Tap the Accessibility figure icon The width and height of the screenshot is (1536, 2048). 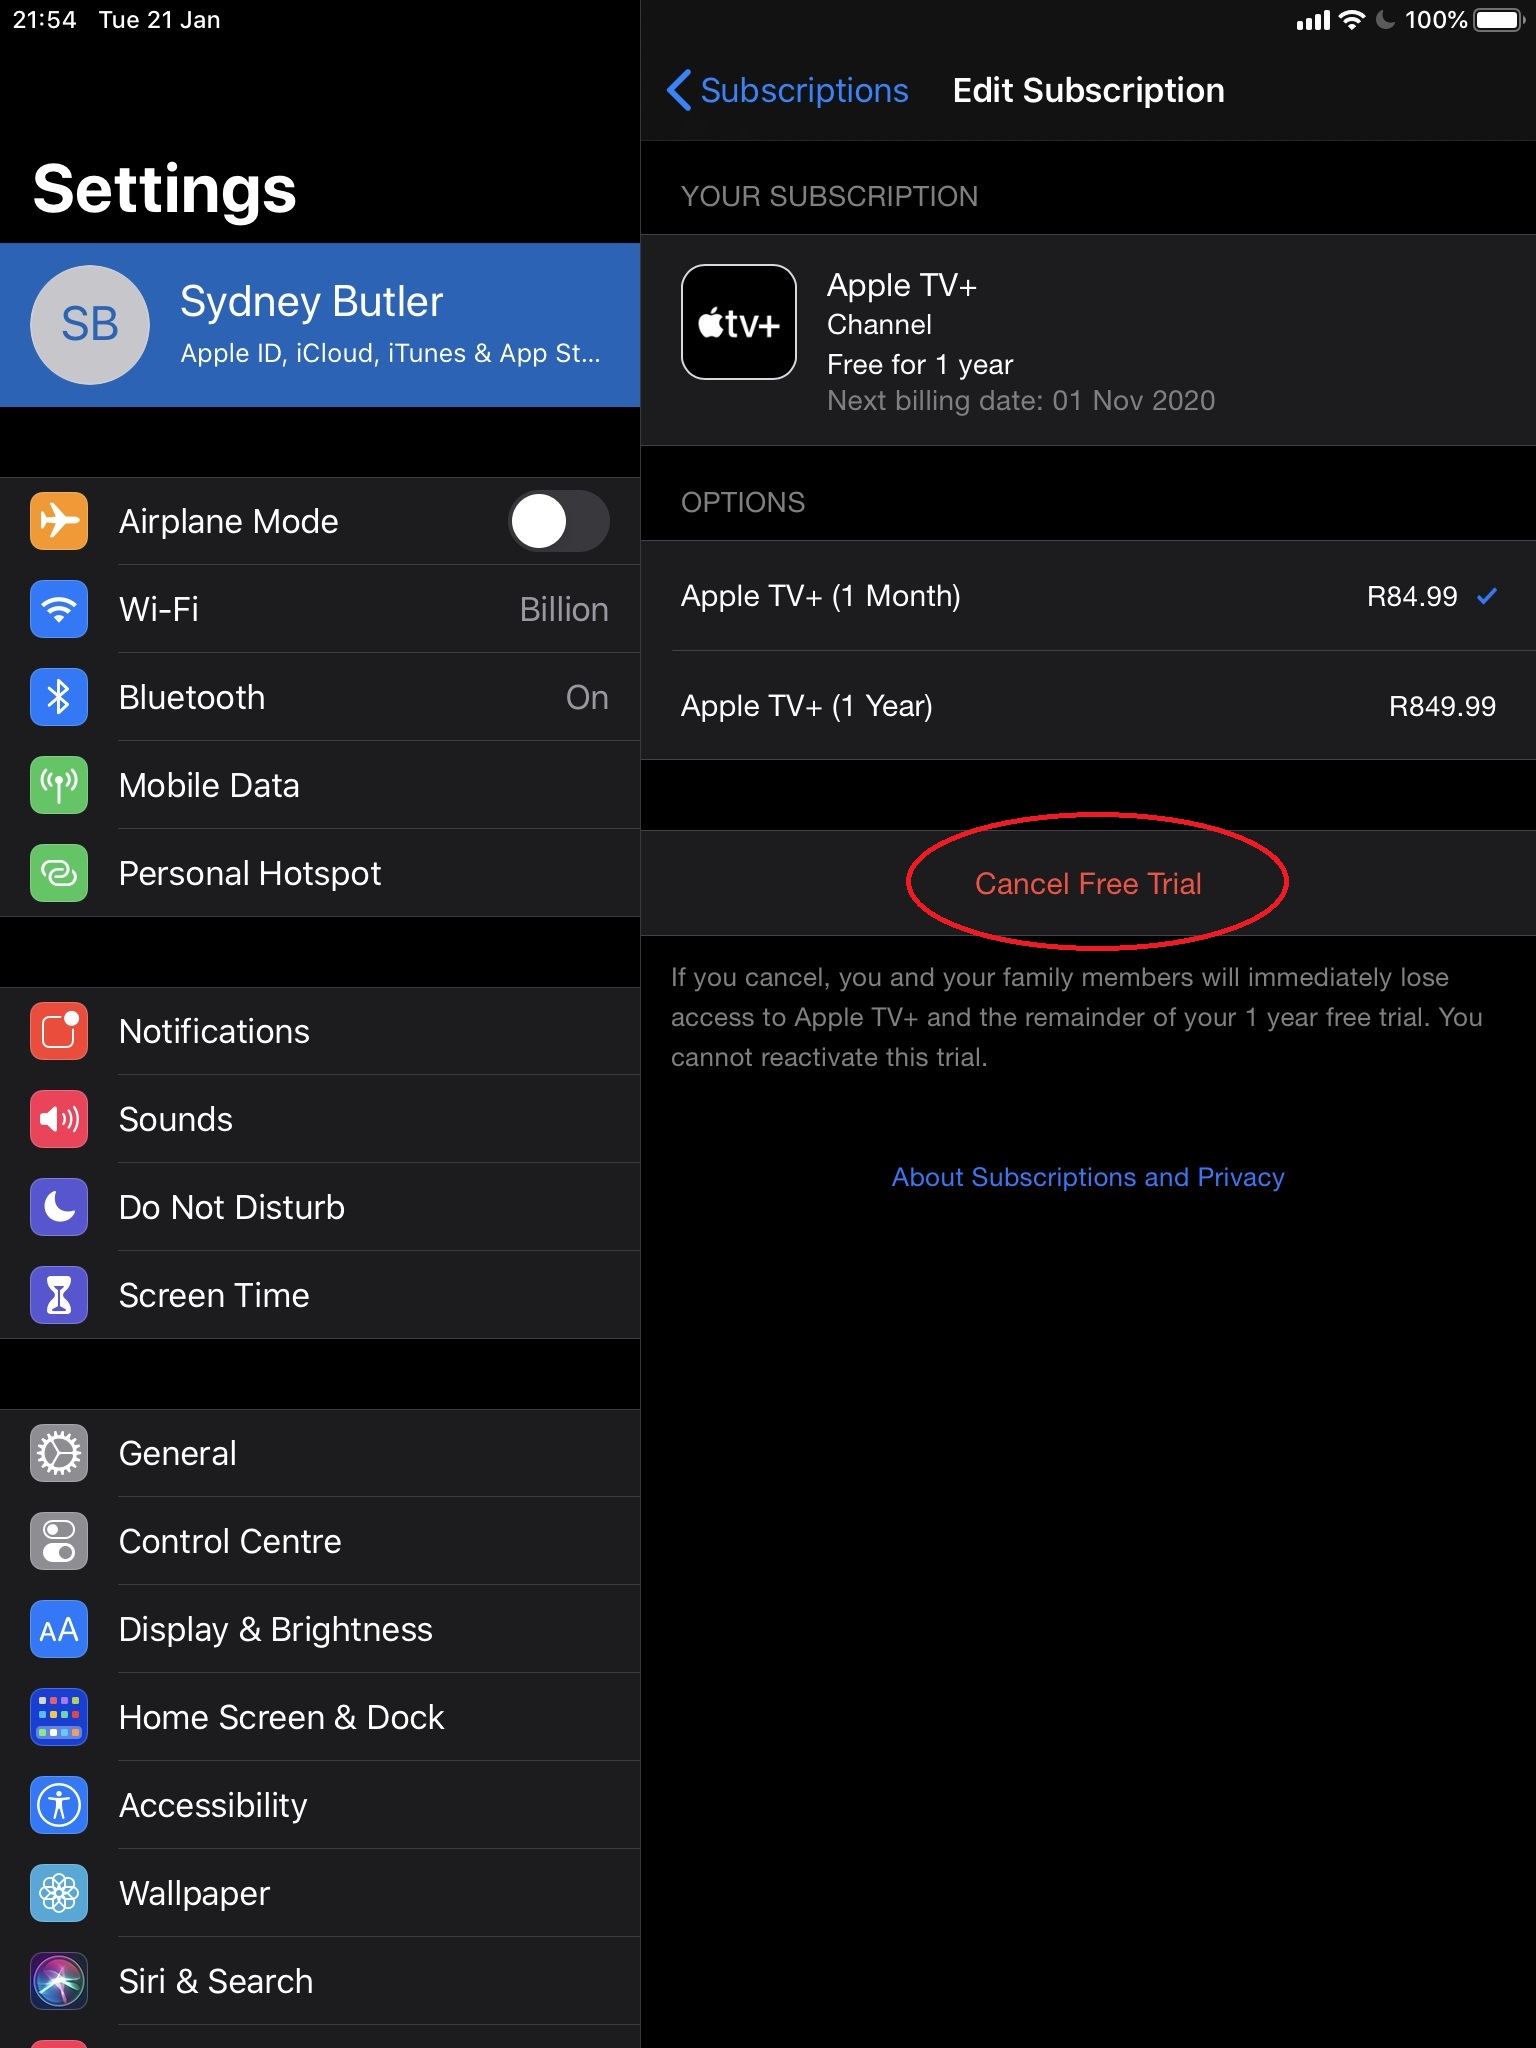59,1805
